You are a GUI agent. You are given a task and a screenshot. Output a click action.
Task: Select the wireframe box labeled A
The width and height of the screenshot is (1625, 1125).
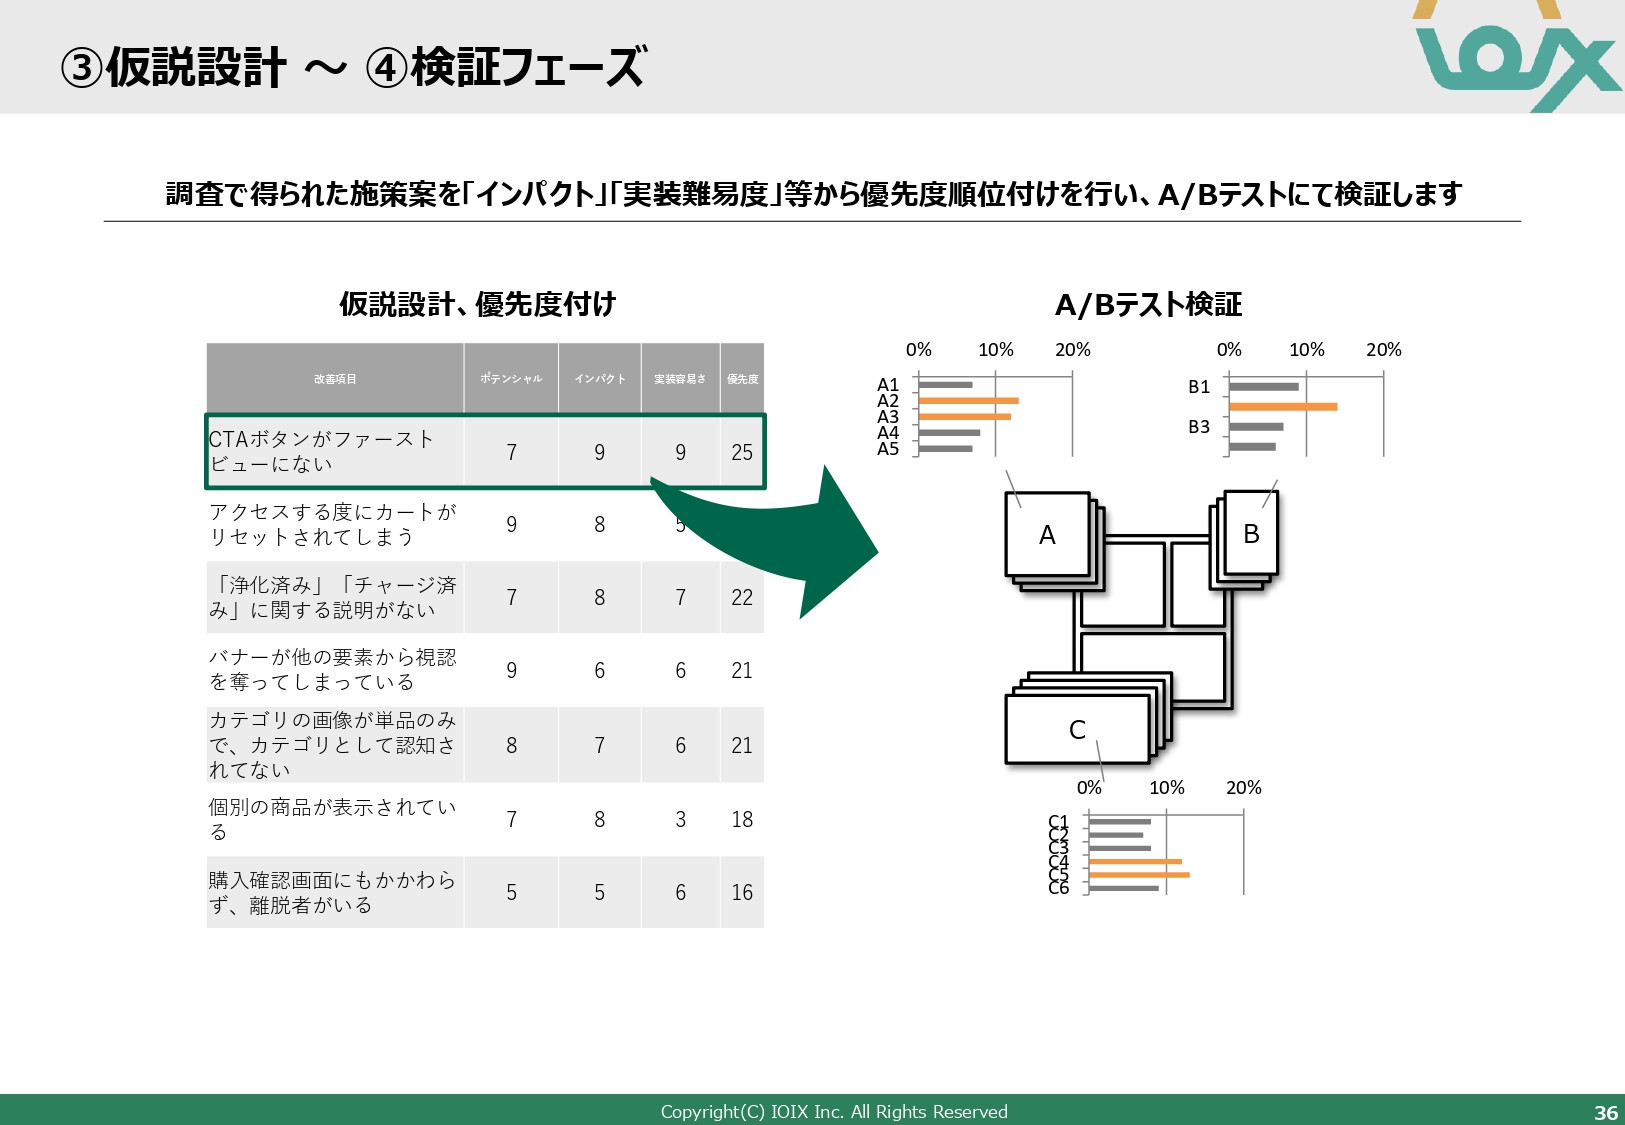coord(1046,535)
